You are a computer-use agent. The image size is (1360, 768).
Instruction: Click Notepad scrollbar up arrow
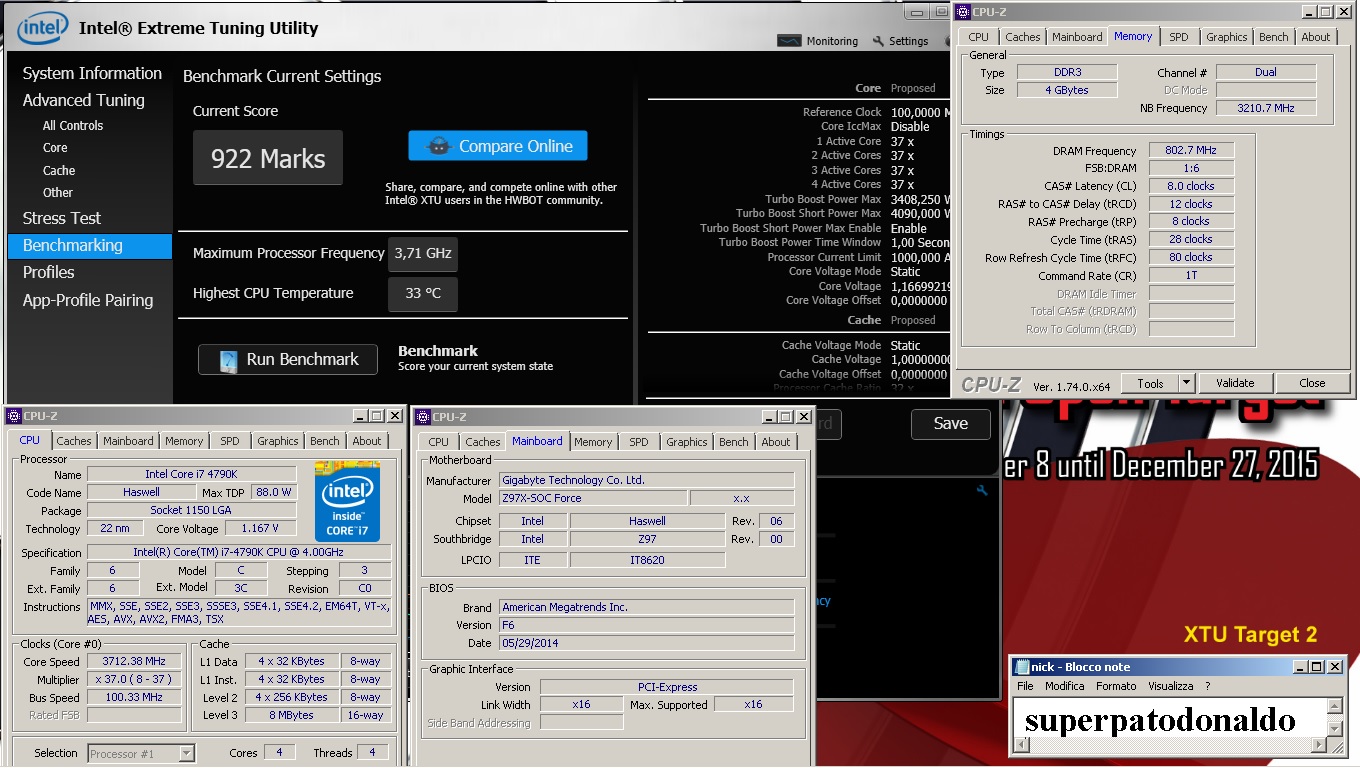[1334, 705]
